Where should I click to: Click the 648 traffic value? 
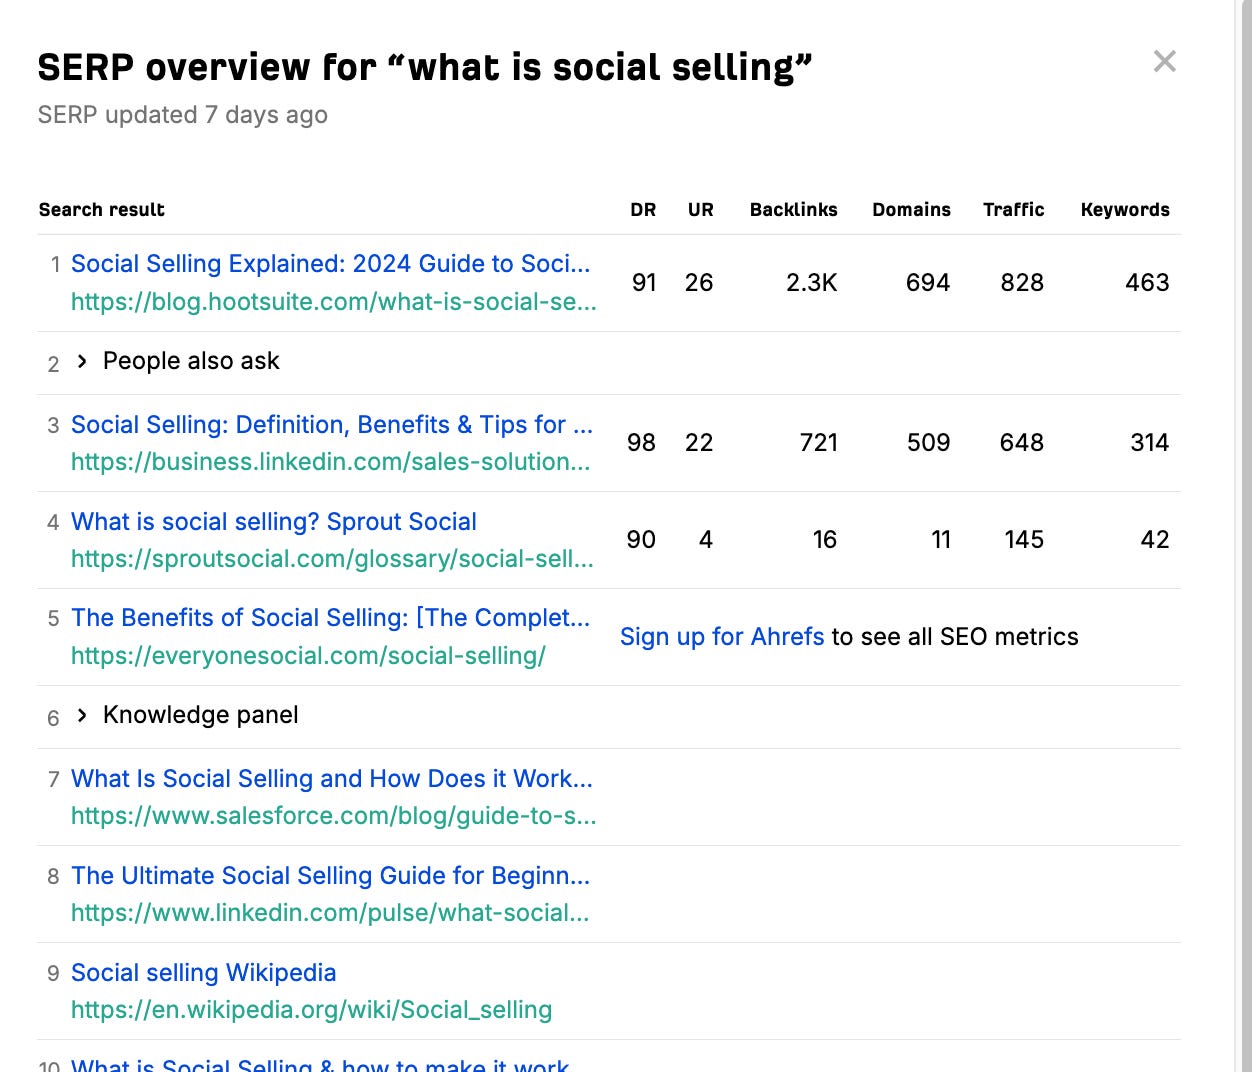point(1022,443)
